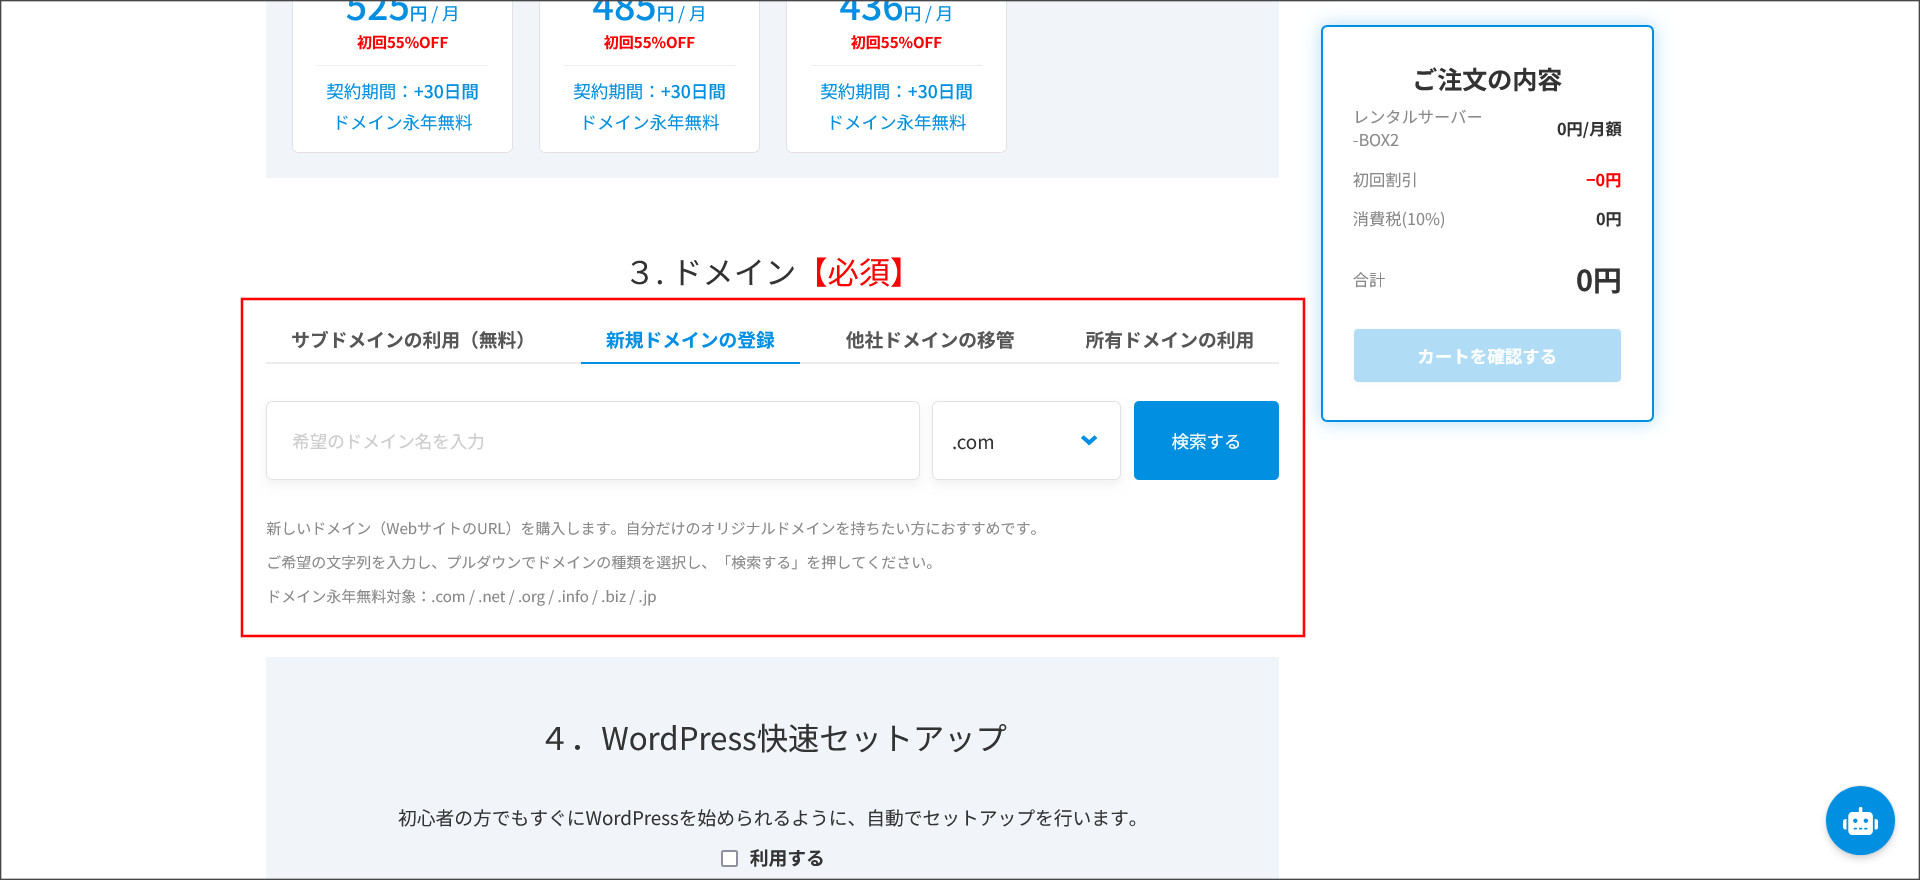
Task: Click ドメイン永年無料 under the 525円 plan
Action: click(x=402, y=123)
